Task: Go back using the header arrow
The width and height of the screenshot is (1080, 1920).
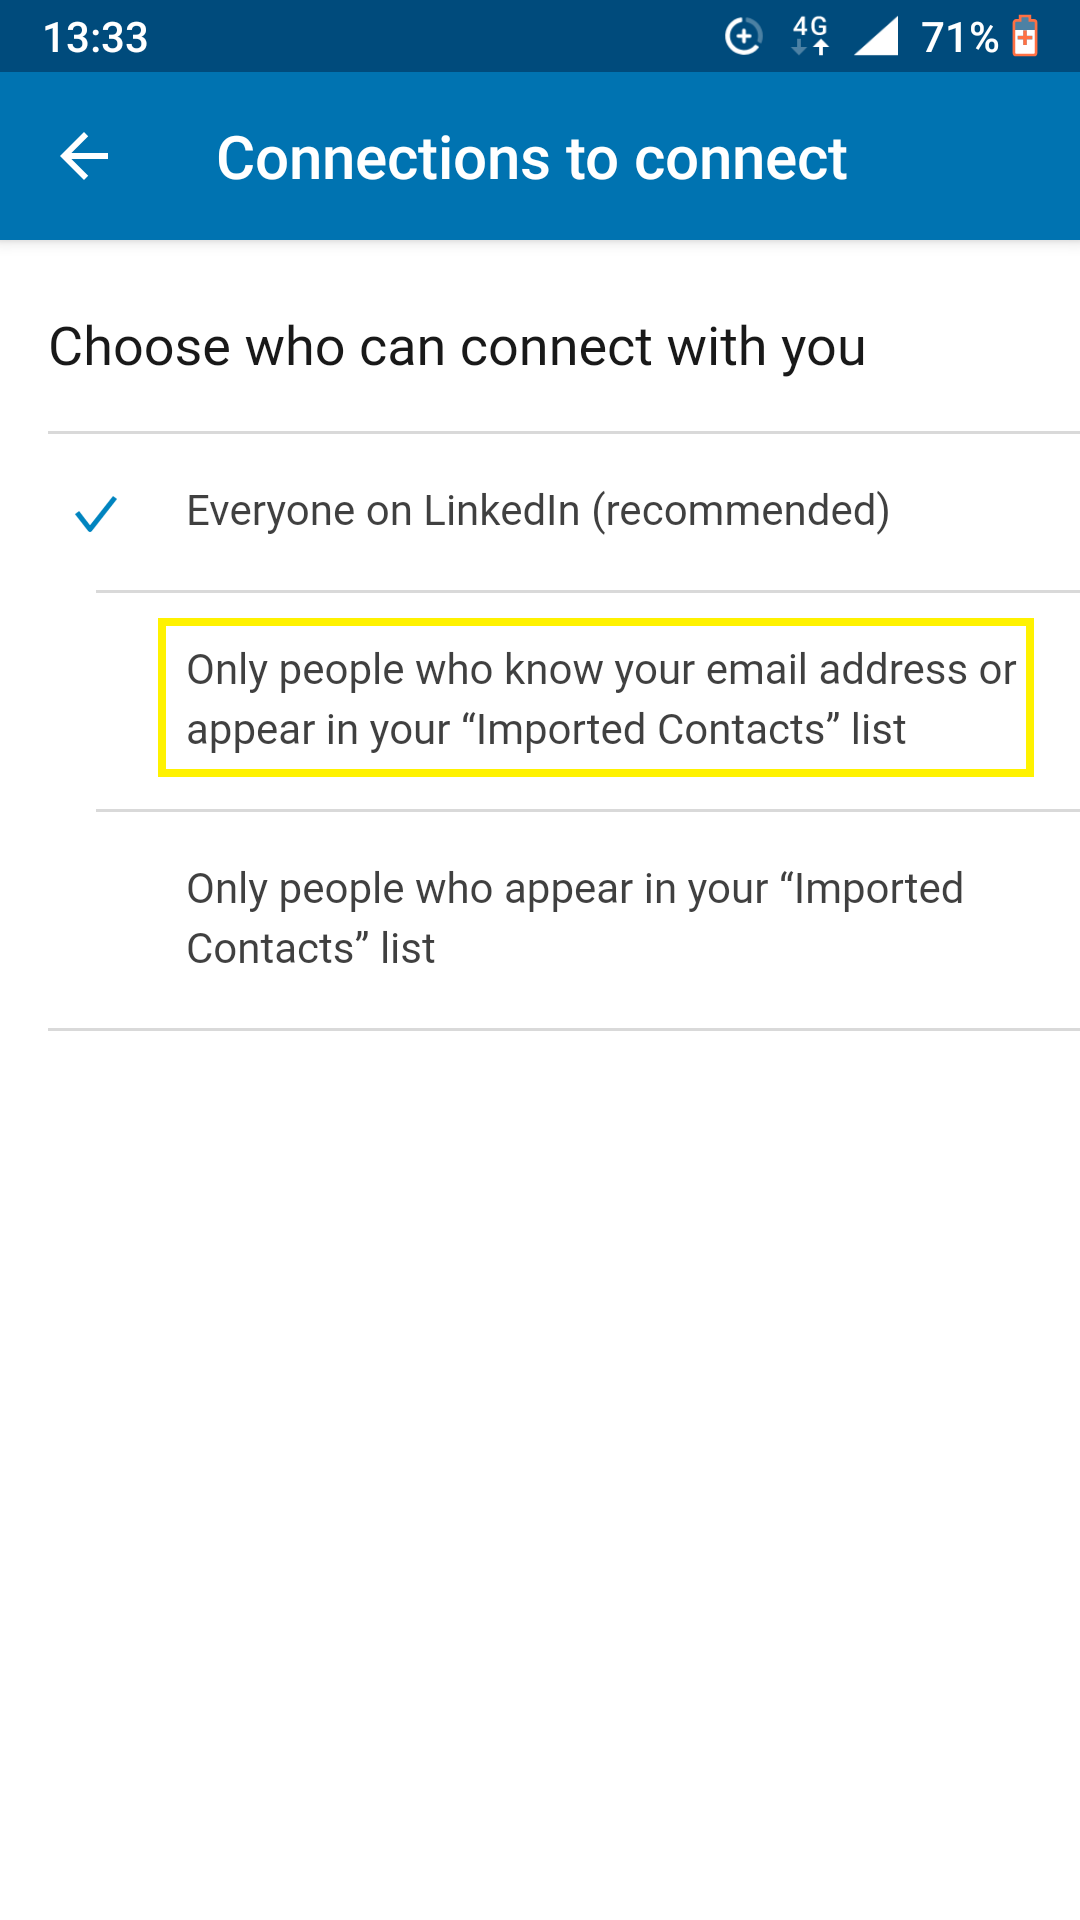Action: (x=84, y=157)
